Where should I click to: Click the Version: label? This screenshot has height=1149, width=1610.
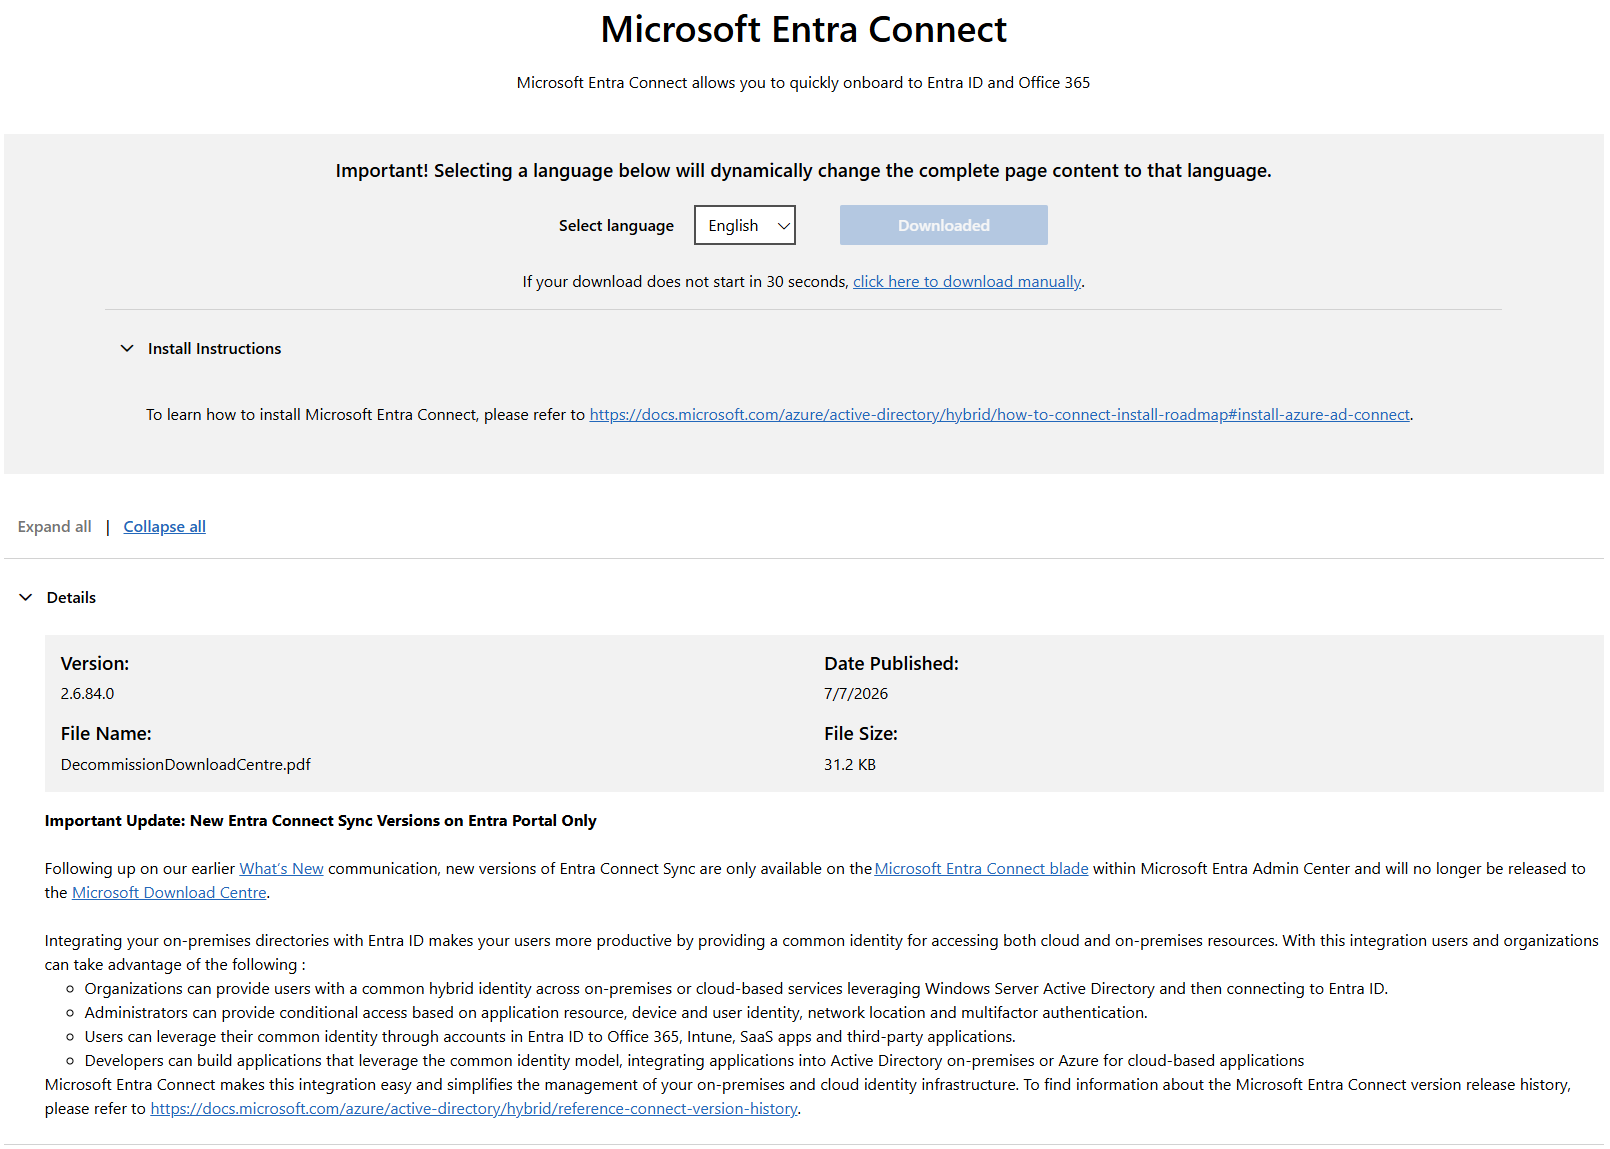click(94, 664)
